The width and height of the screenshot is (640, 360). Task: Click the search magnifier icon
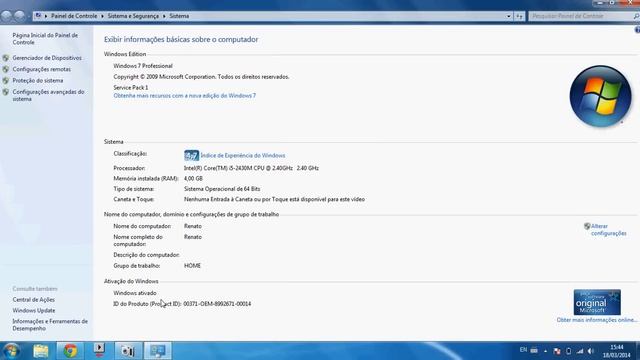pos(636,16)
